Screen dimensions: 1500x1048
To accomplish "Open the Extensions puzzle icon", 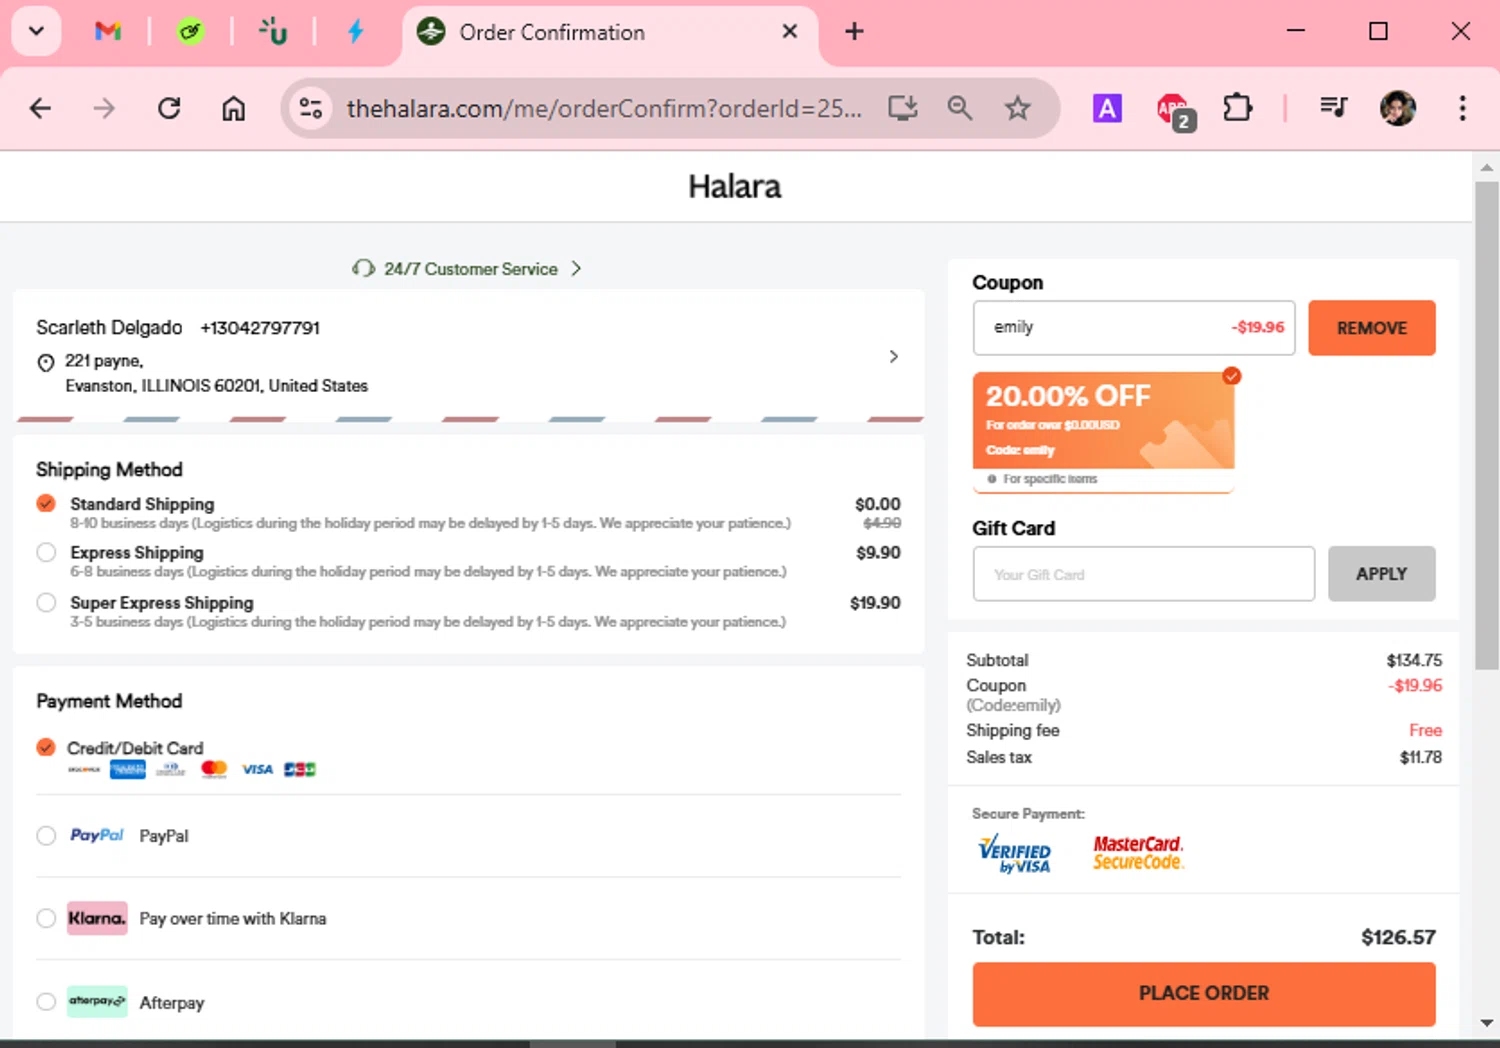I will [1237, 108].
